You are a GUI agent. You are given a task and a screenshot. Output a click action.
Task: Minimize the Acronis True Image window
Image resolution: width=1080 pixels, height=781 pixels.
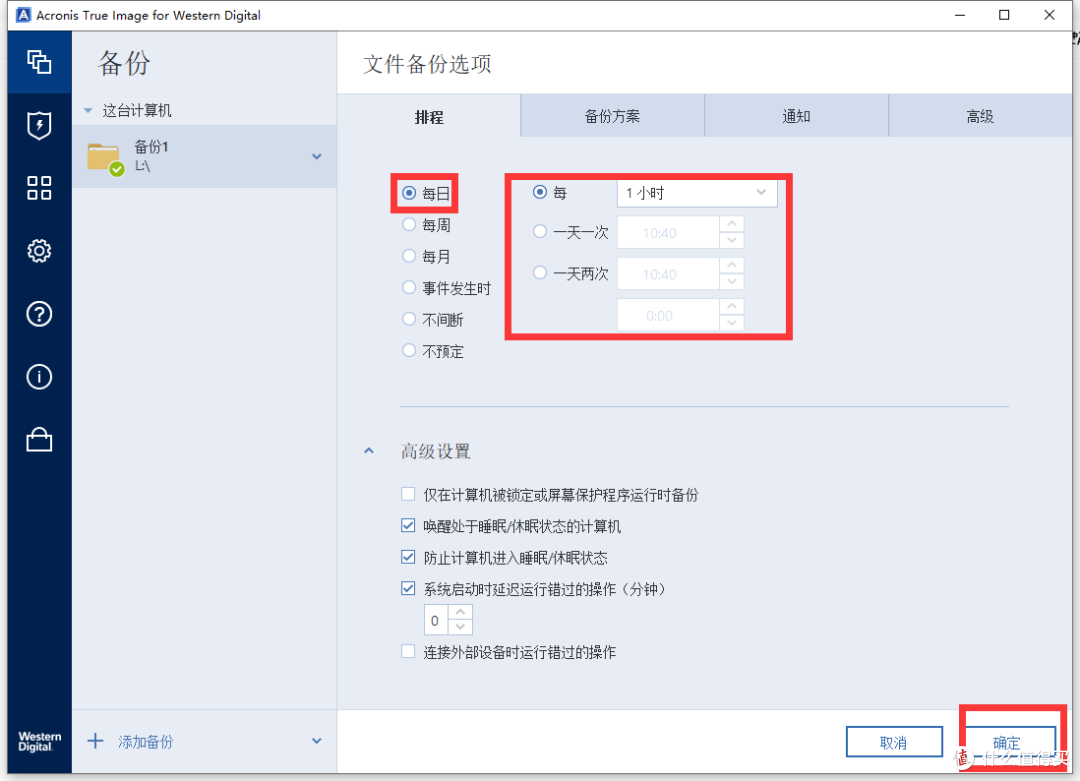point(959,15)
